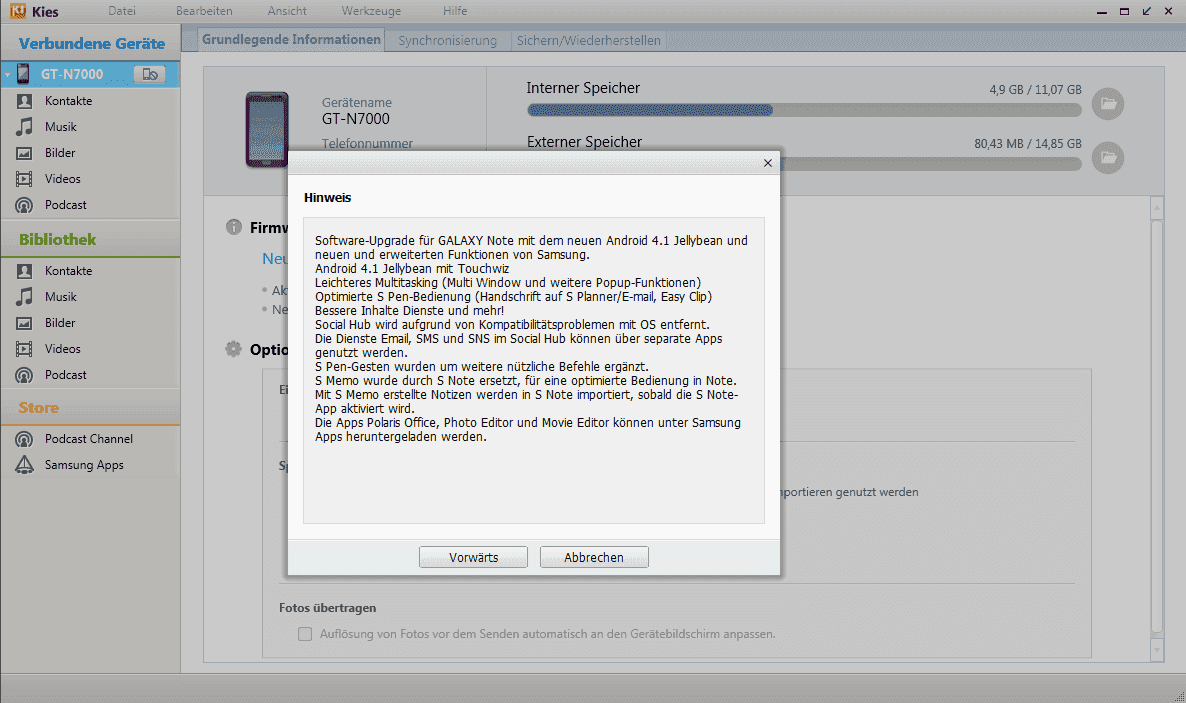Open Videos film icon in Bibliothek section
Screen dimensions: 1186x703
pos(24,349)
